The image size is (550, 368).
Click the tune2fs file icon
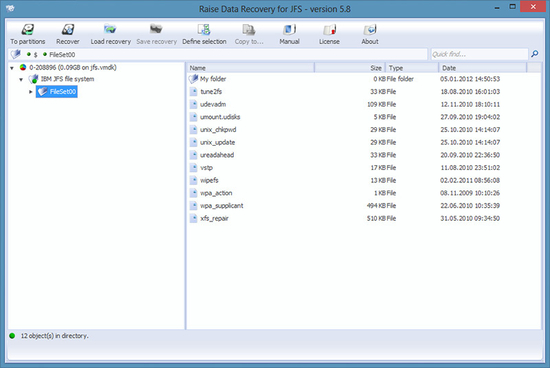(193, 92)
